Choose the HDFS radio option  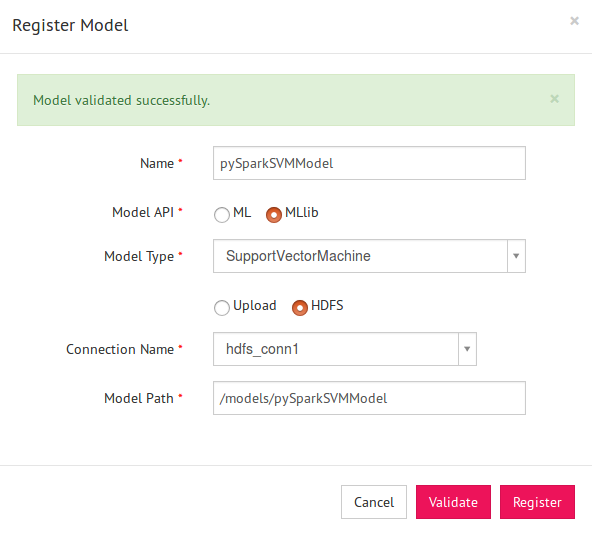(300, 308)
